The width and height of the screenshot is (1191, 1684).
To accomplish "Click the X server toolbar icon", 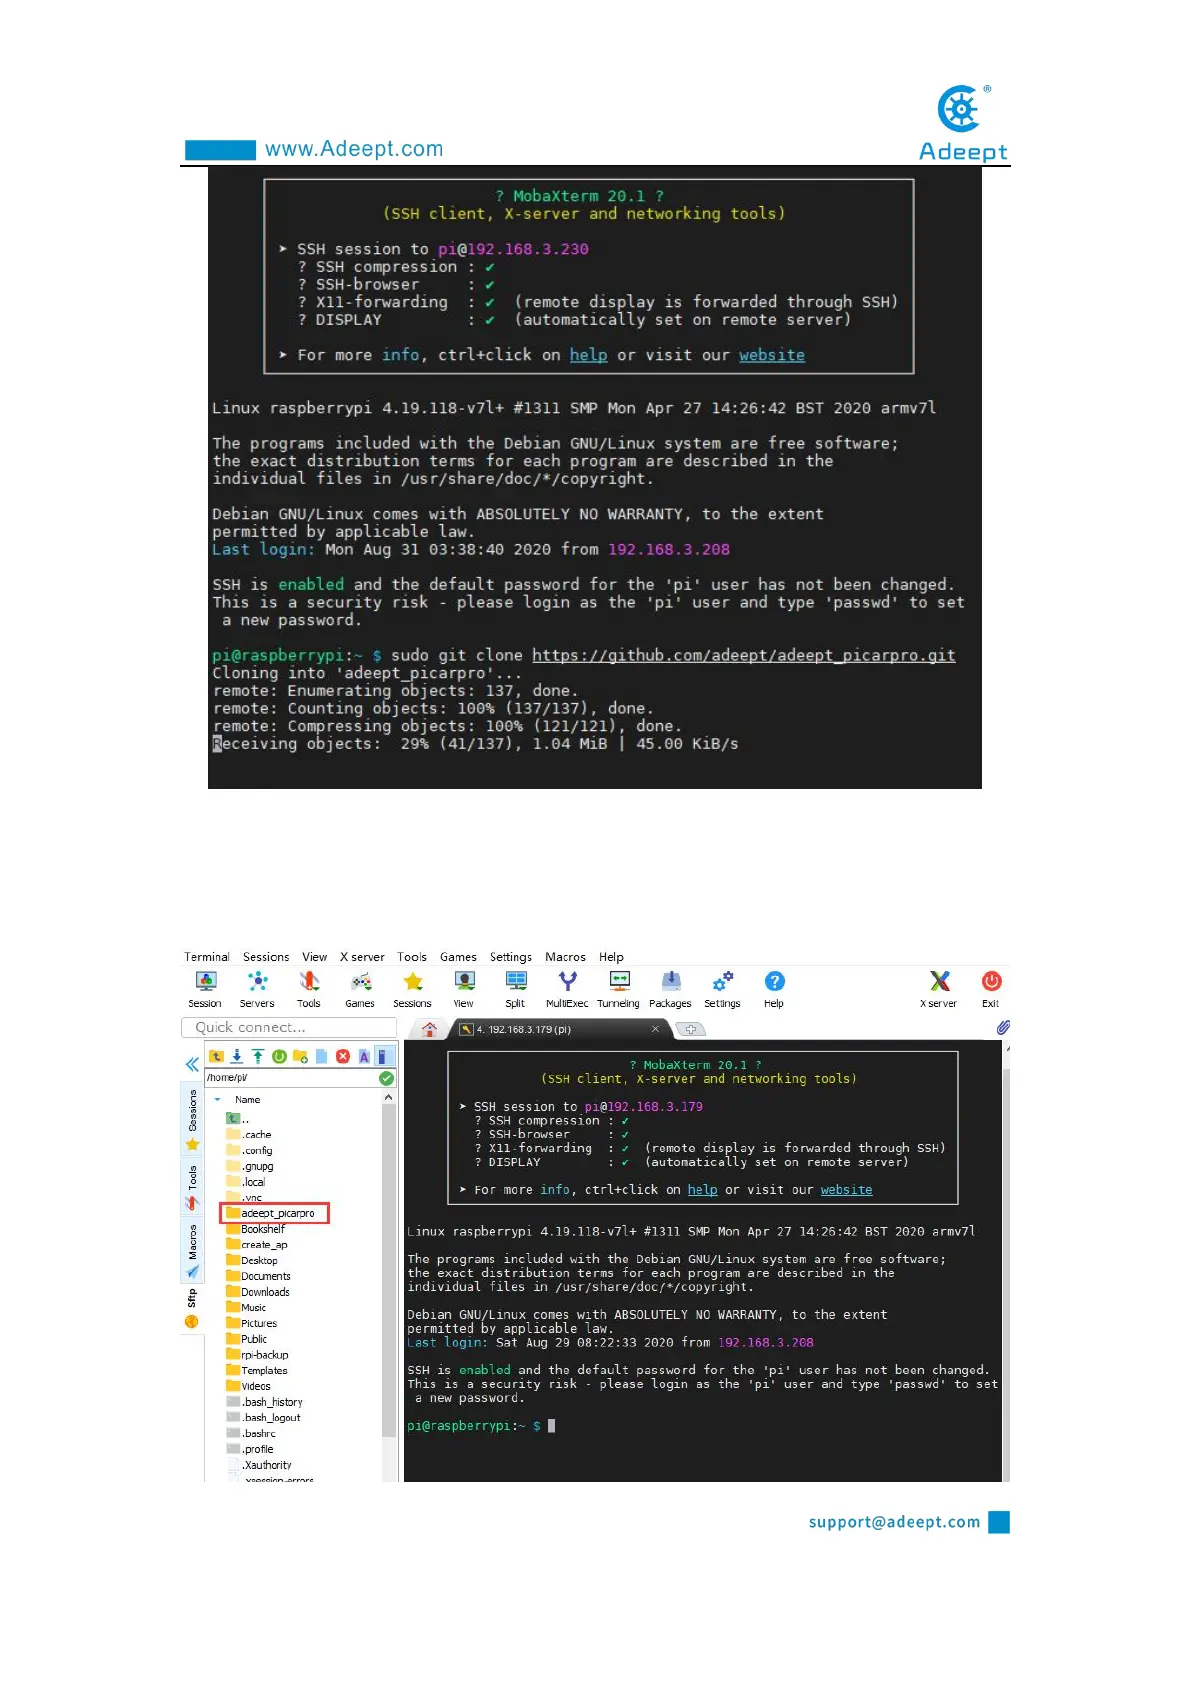I will [939, 989].
